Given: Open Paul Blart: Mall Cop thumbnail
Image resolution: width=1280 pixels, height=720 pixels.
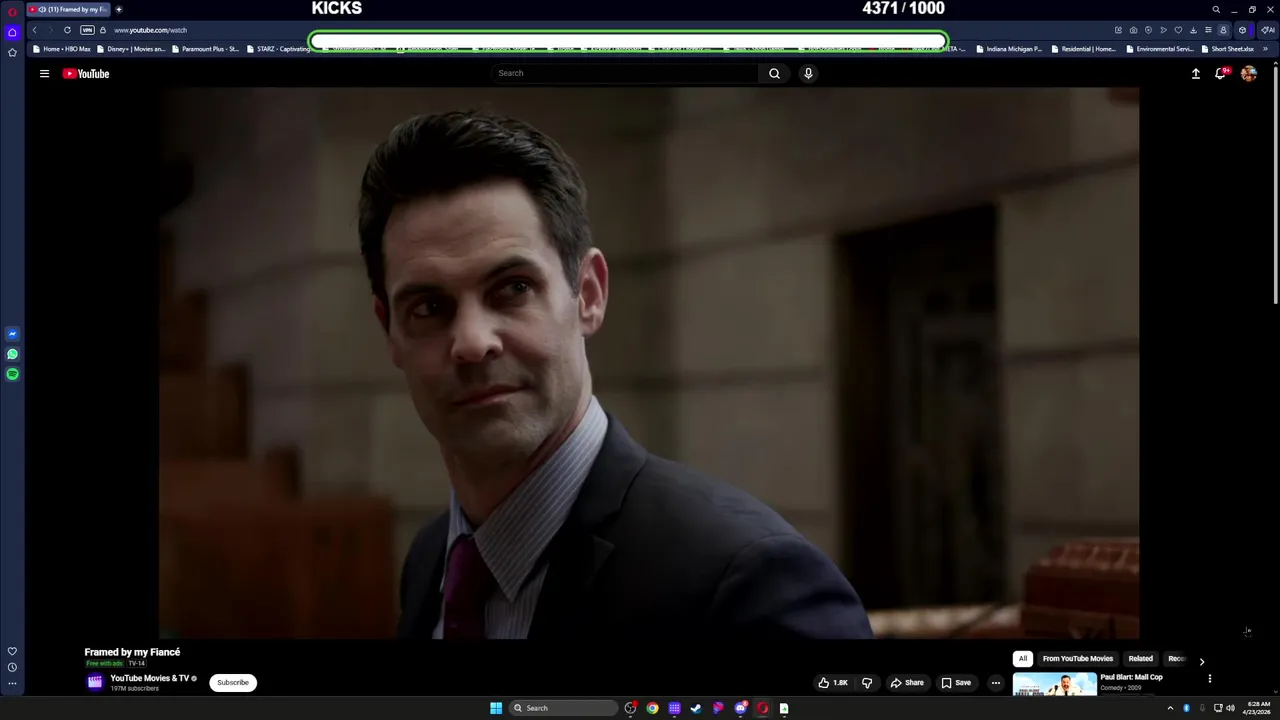Looking at the screenshot, I should tap(1054, 684).
